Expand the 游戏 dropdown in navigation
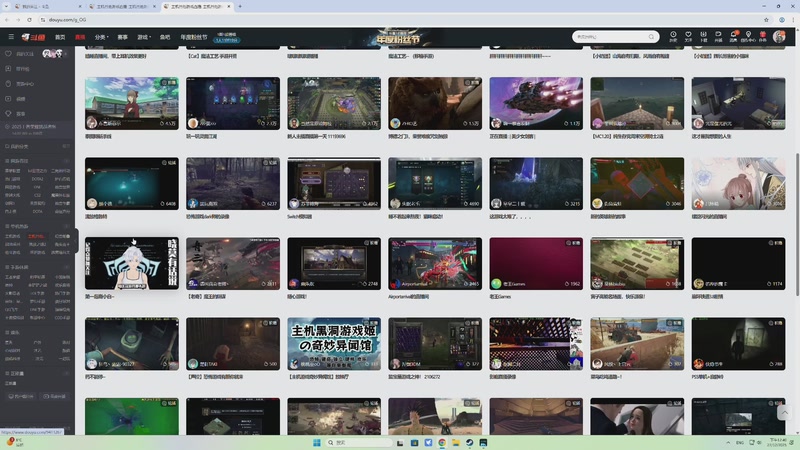The width and height of the screenshot is (800, 450). (x=144, y=37)
